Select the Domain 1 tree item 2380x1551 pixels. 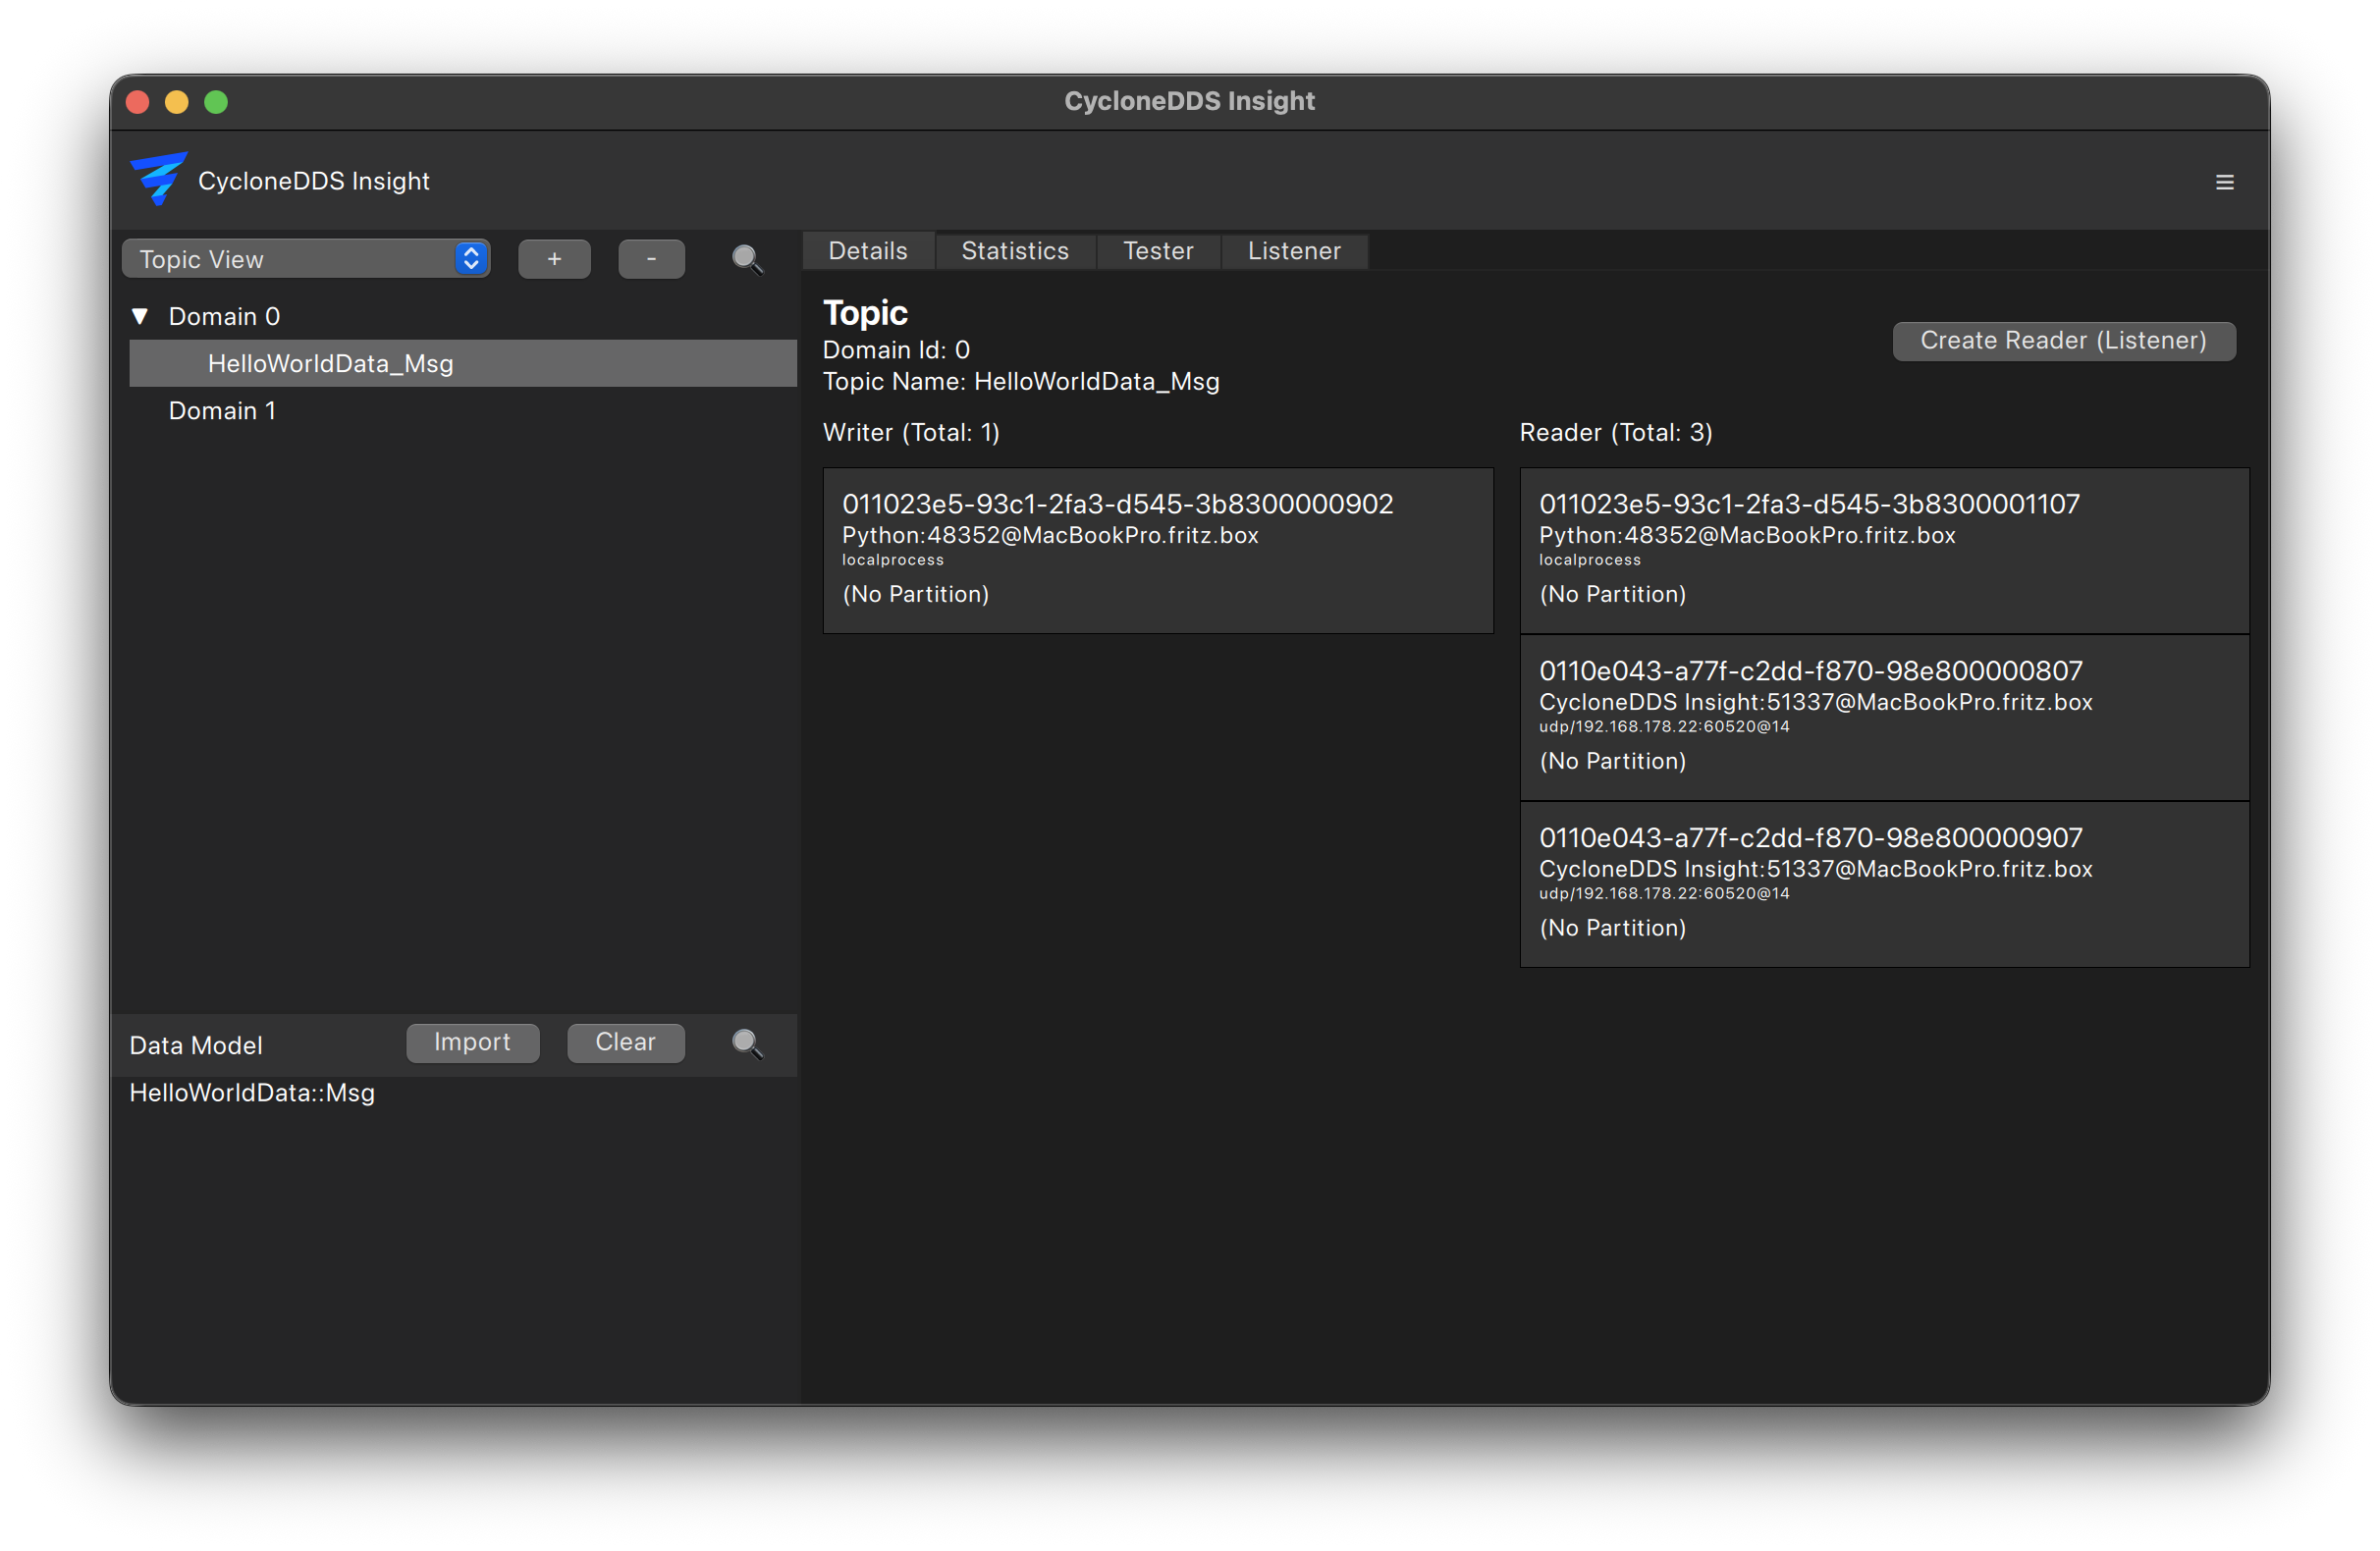pos(222,411)
